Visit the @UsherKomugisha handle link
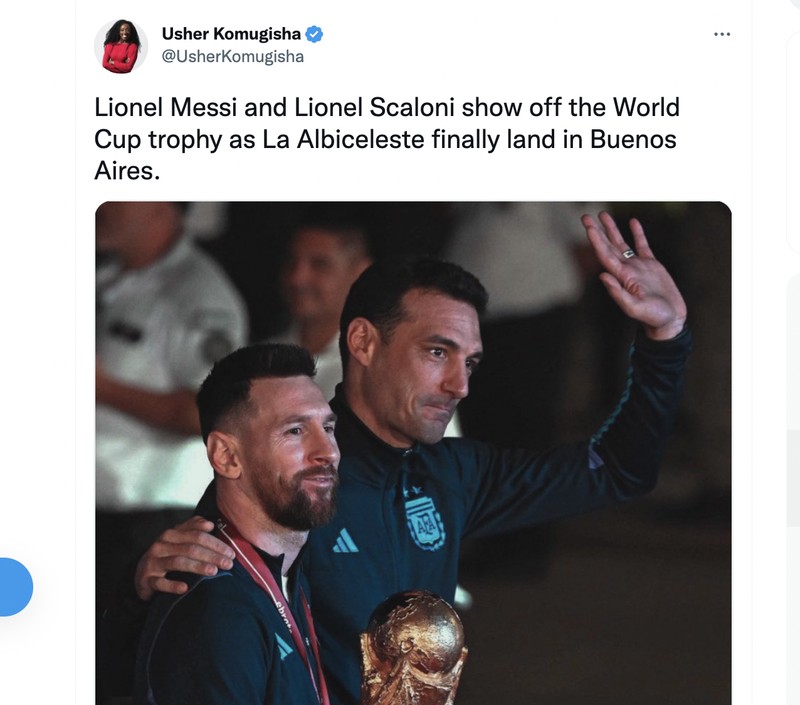Screen dimensions: 800x705 pos(233,56)
